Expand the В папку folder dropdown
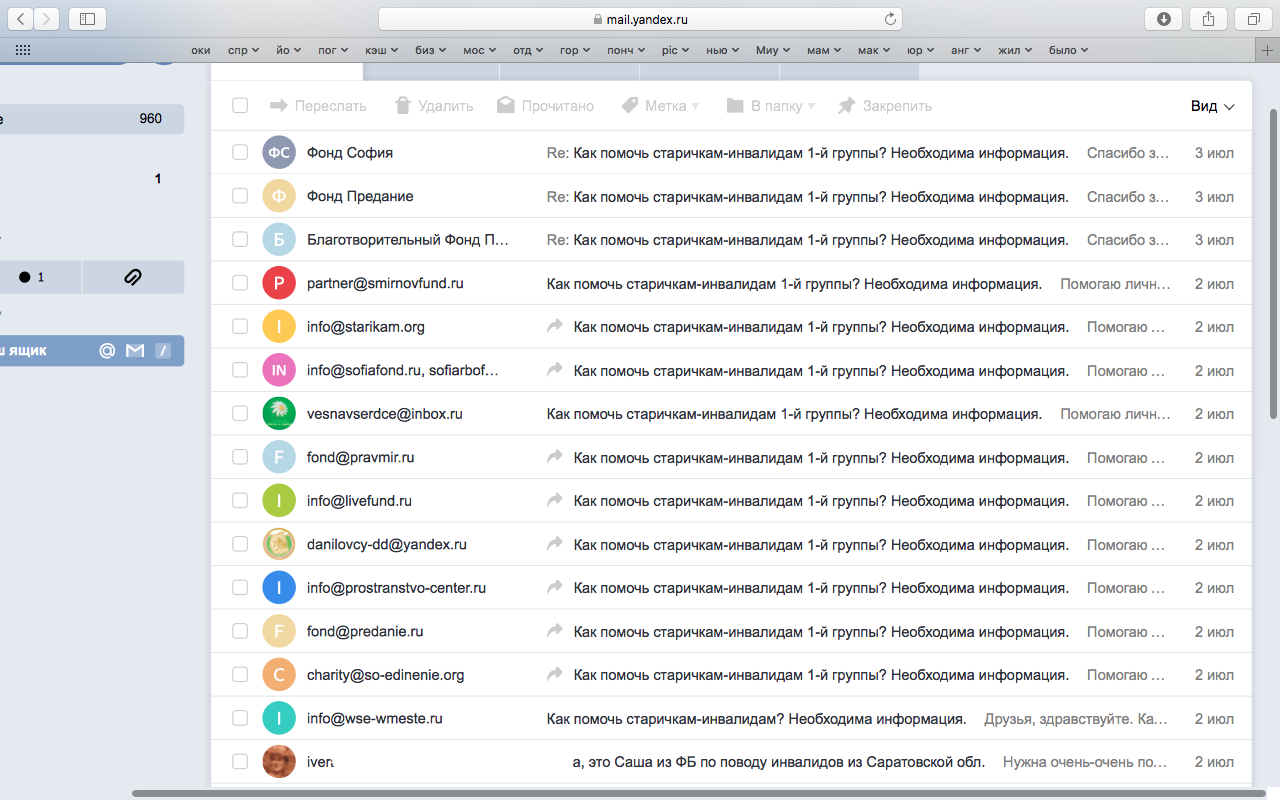 (x=771, y=106)
